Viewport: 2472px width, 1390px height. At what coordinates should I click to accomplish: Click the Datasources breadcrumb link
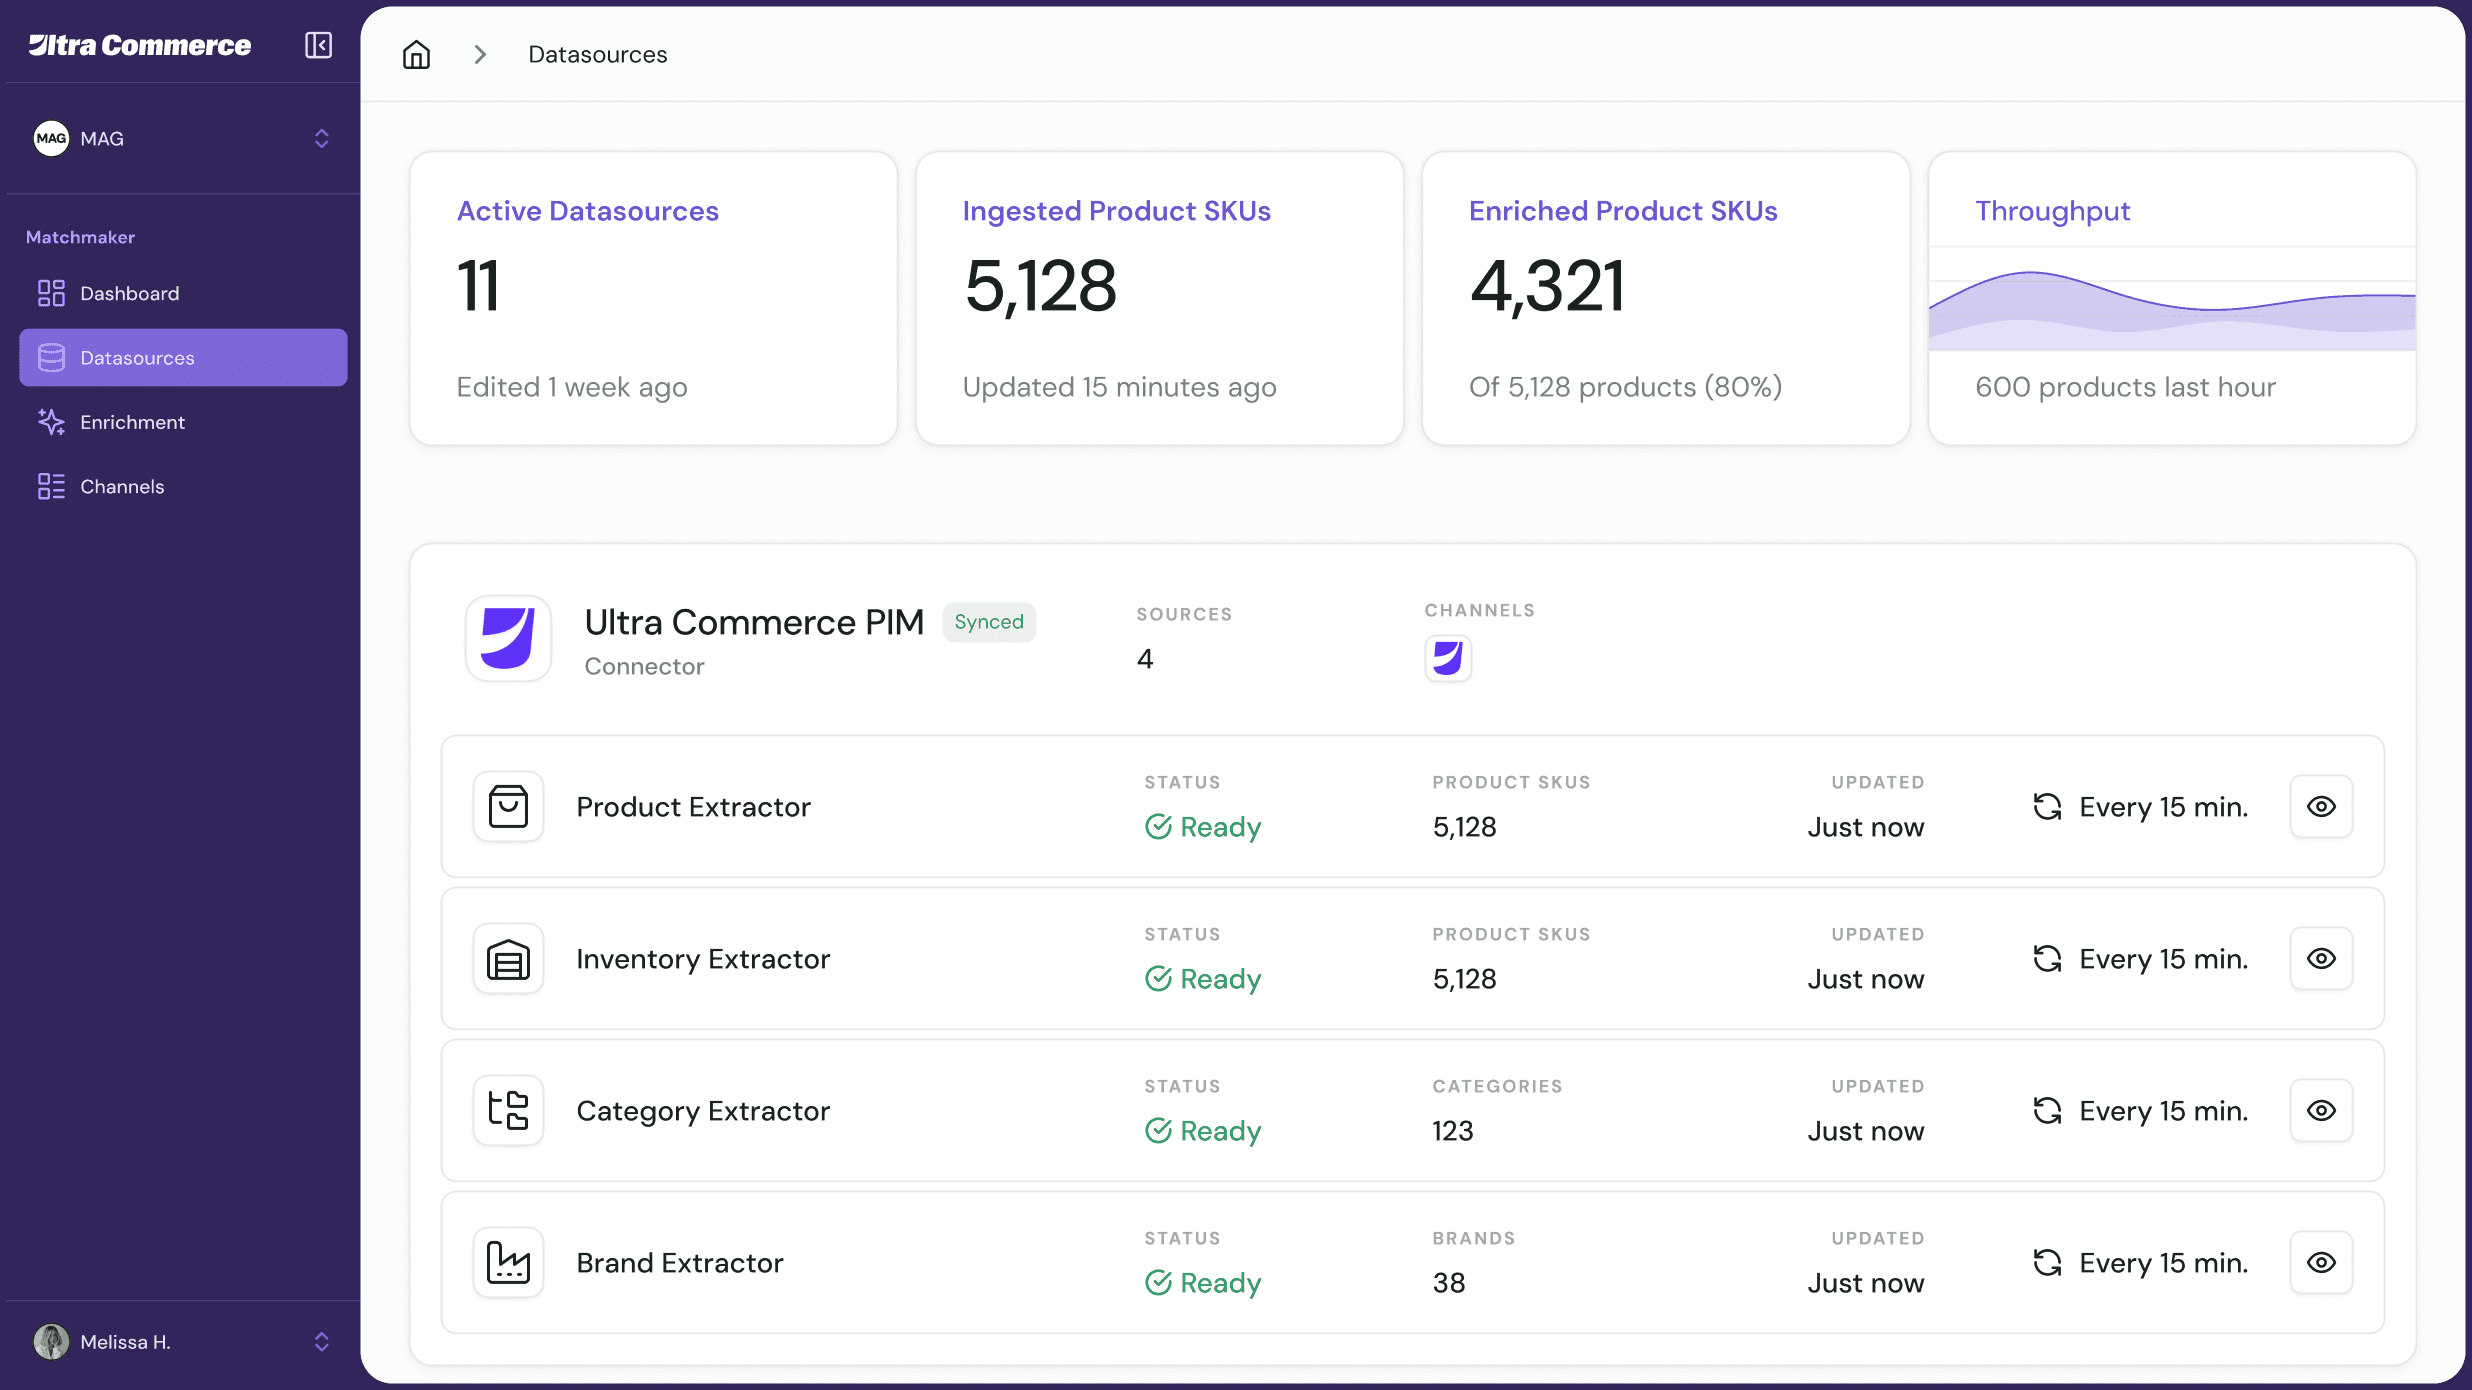pyautogui.click(x=597, y=54)
